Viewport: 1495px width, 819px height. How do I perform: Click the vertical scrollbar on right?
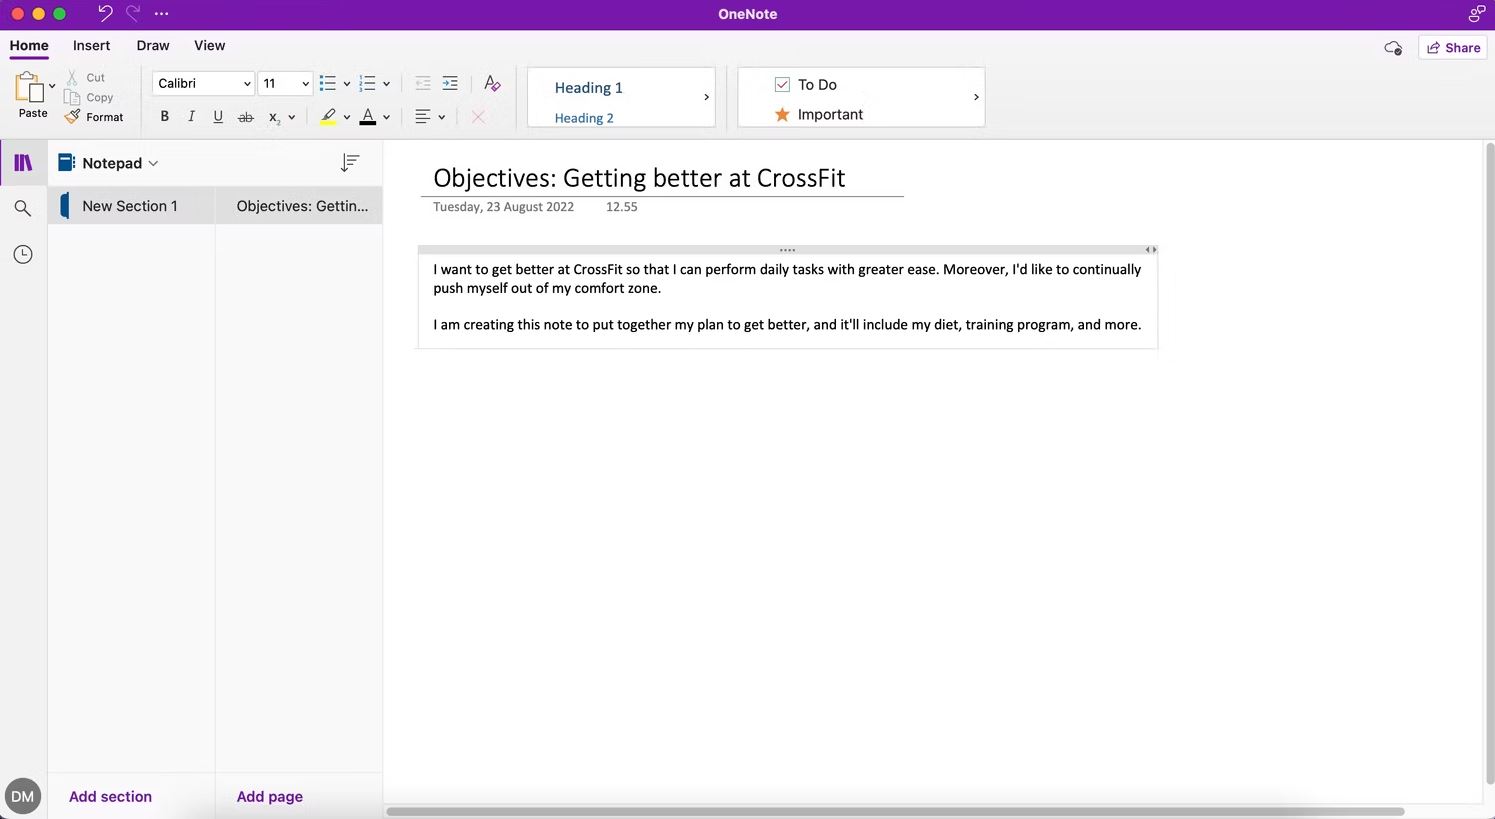[1489, 465]
